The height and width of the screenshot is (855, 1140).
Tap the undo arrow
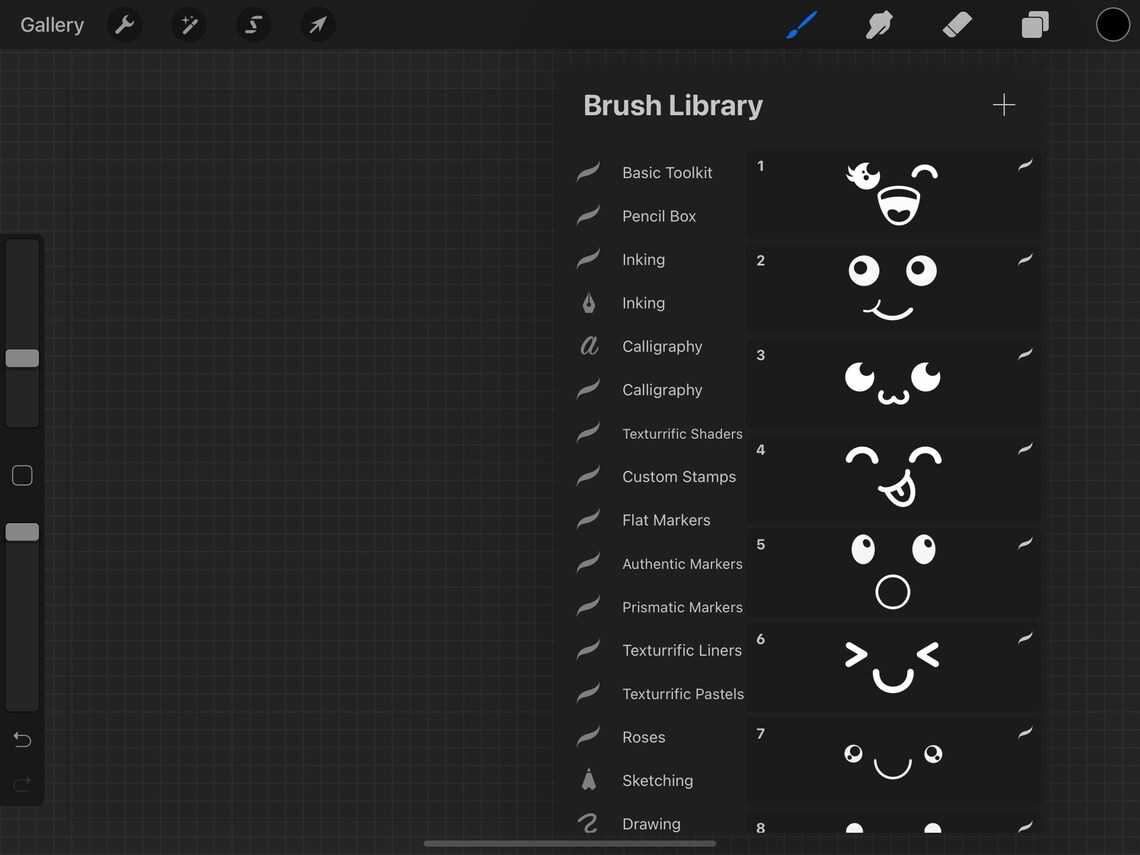21,740
